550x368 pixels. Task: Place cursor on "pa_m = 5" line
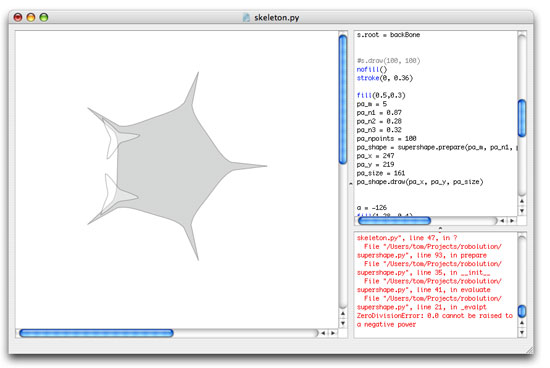(371, 104)
